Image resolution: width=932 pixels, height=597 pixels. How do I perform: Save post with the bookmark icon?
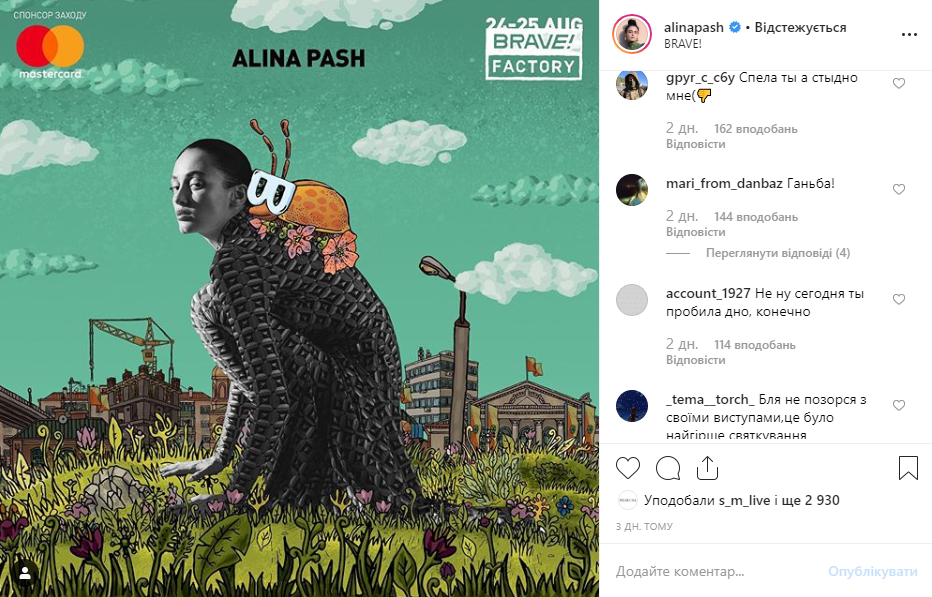pos(908,468)
